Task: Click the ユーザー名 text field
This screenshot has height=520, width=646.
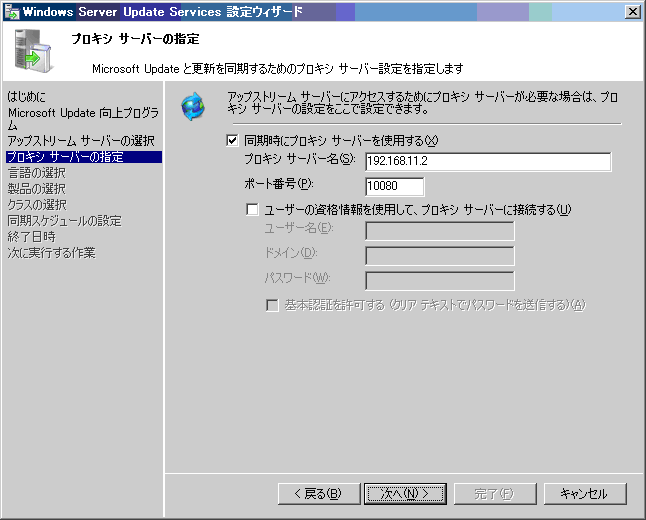Action: [440, 231]
